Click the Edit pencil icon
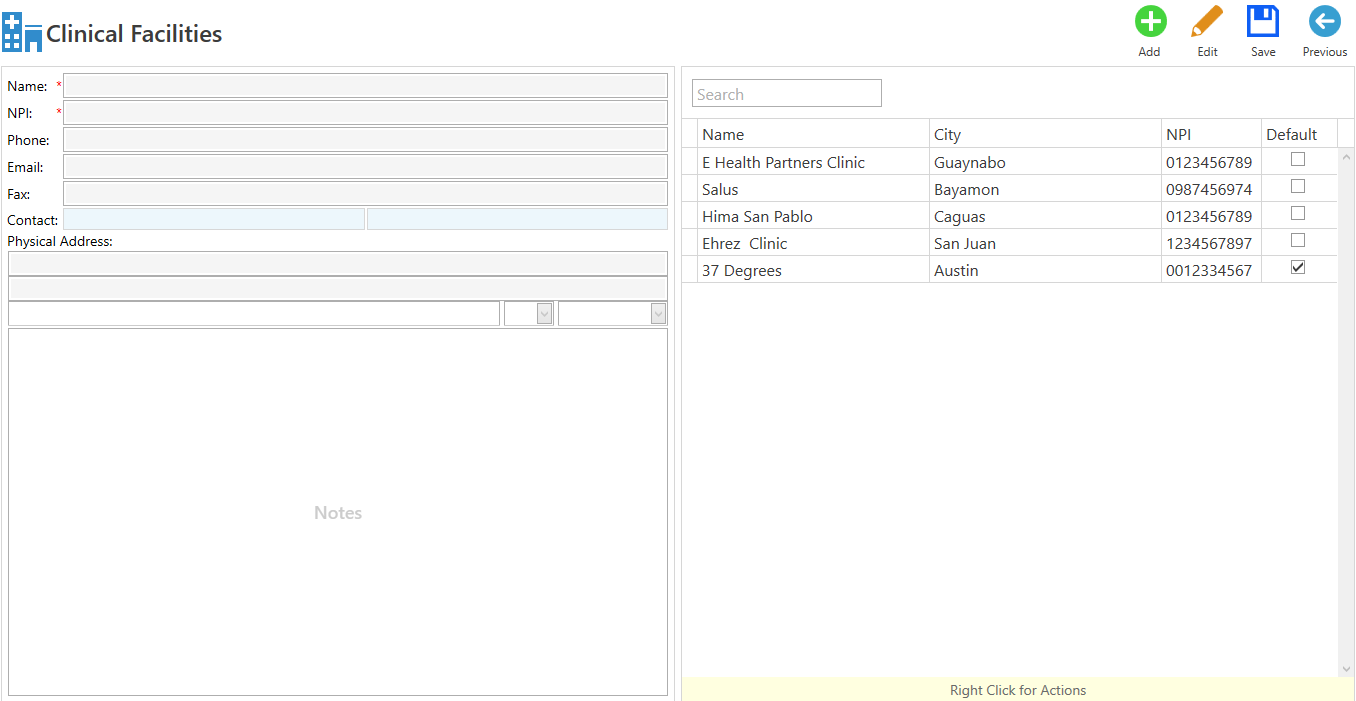 pyautogui.click(x=1207, y=20)
